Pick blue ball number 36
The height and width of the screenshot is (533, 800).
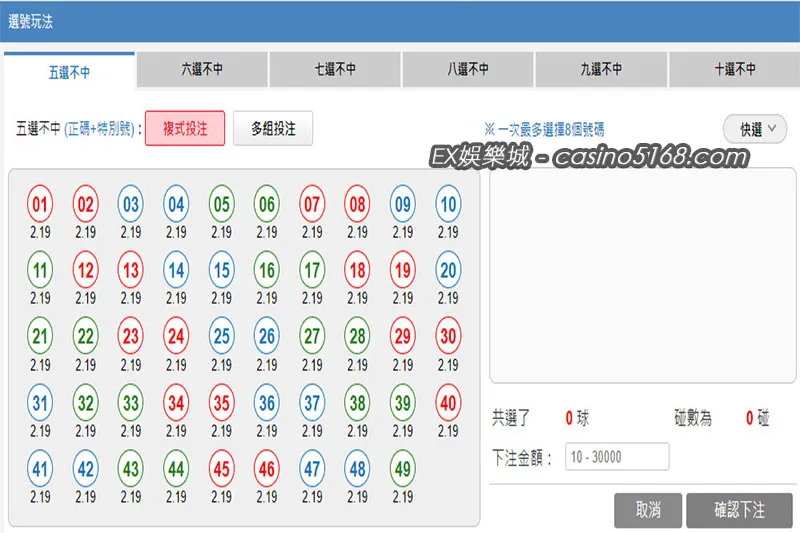(x=267, y=403)
